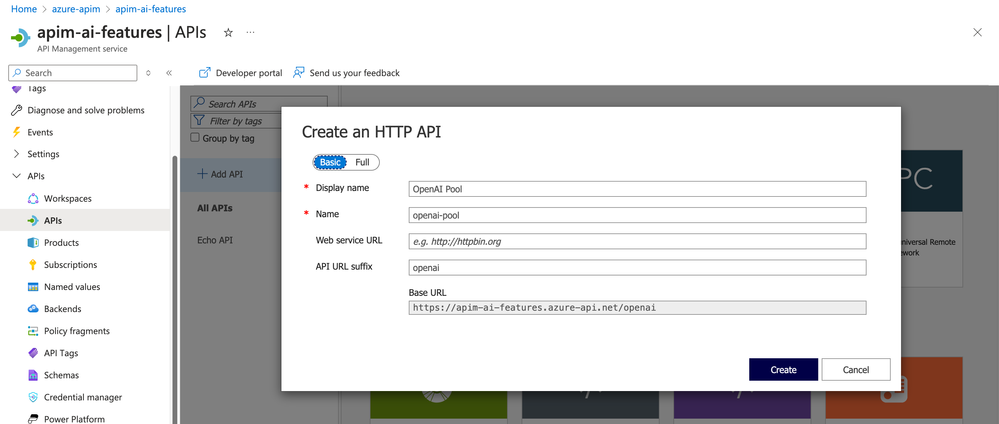Click the Add API label
The width and height of the screenshot is (999, 424).
[x=227, y=174]
